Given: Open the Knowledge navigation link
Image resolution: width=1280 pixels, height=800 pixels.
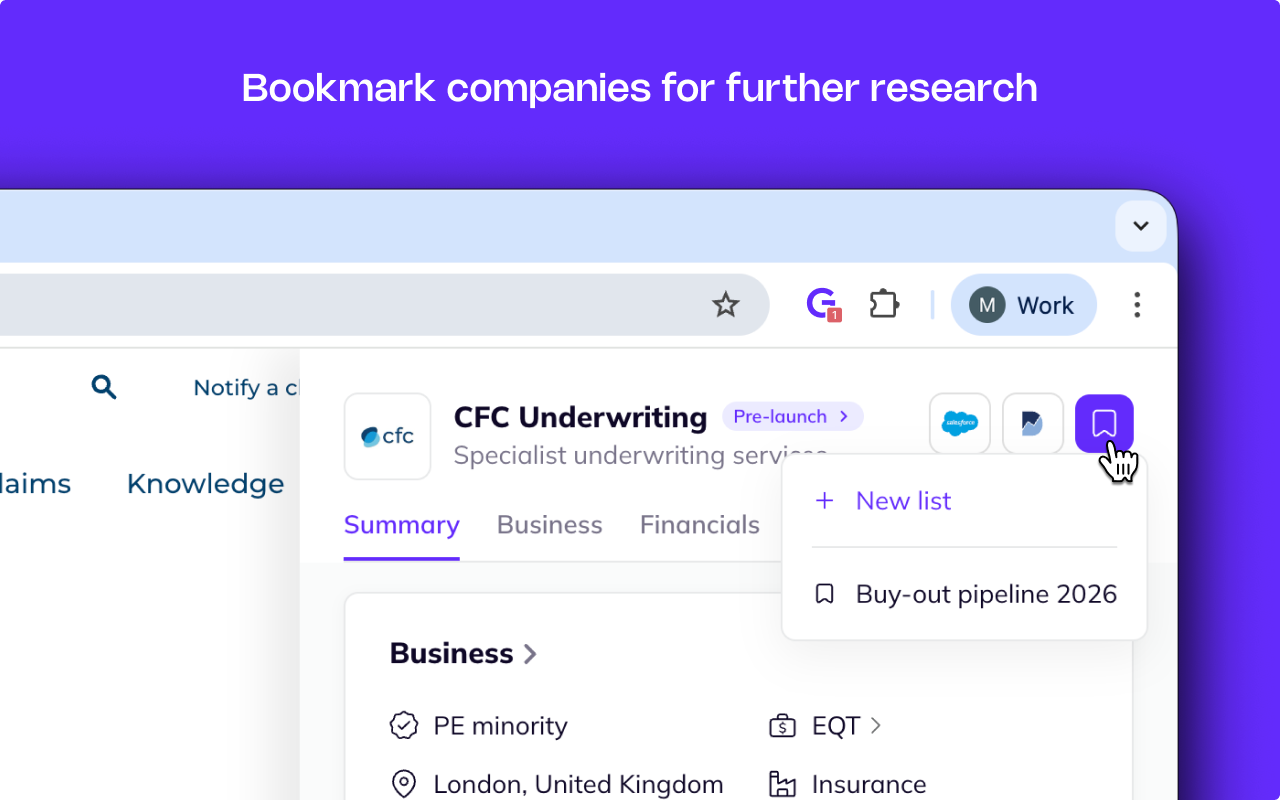Looking at the screenshot, I should 205,484.
